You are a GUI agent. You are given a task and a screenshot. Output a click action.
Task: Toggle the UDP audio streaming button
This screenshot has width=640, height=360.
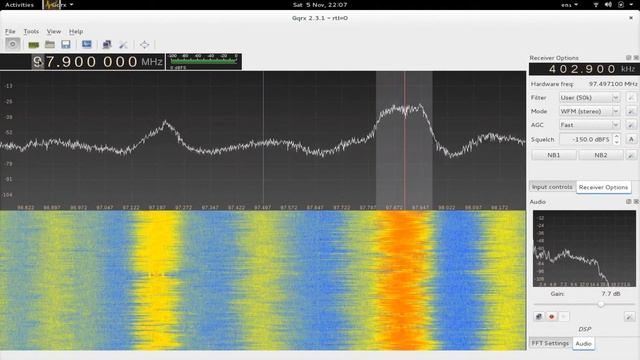point(539,316)
